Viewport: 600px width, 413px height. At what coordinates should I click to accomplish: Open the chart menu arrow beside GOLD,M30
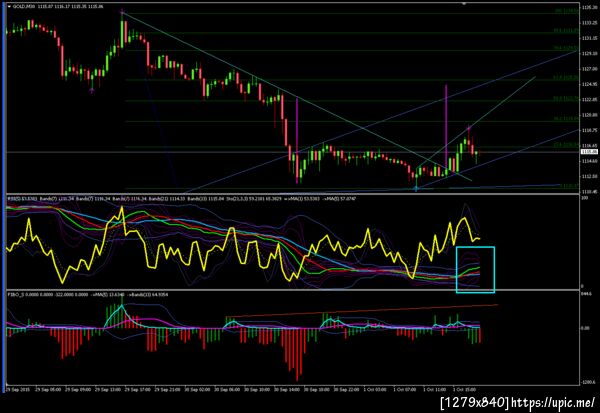point(9,7)
